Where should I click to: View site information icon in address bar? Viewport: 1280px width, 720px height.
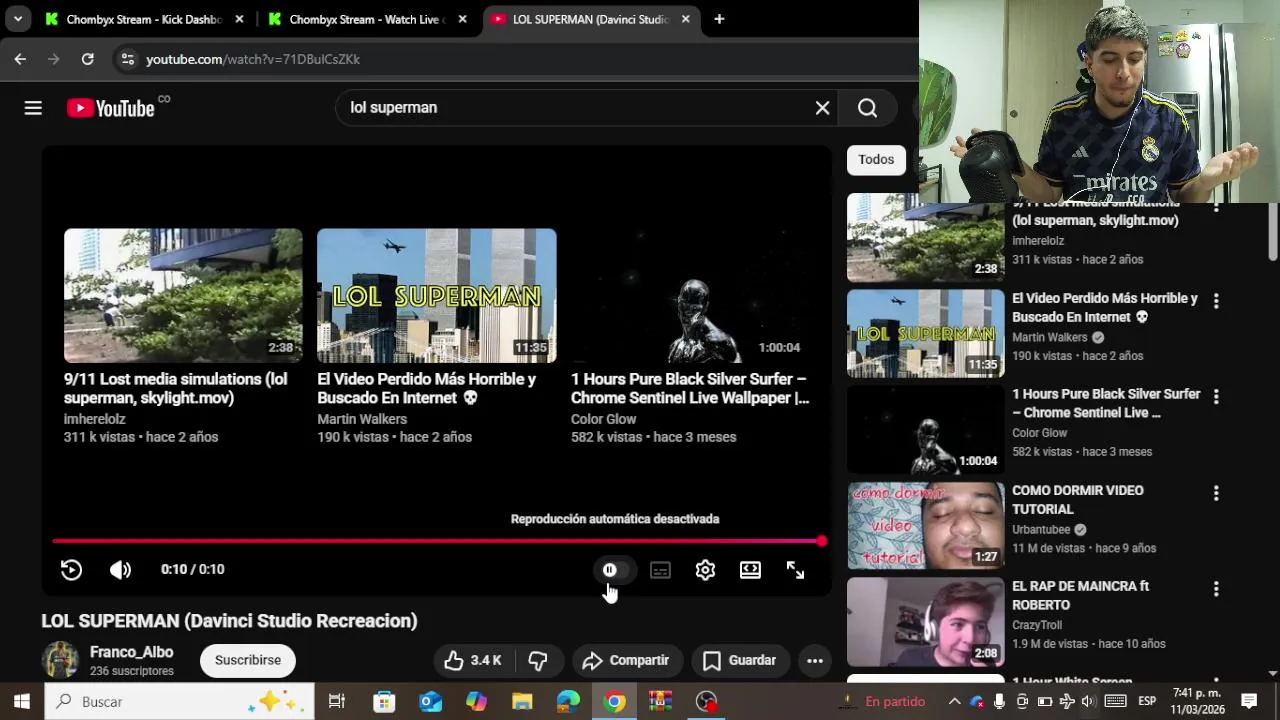(x=127, y=59)
